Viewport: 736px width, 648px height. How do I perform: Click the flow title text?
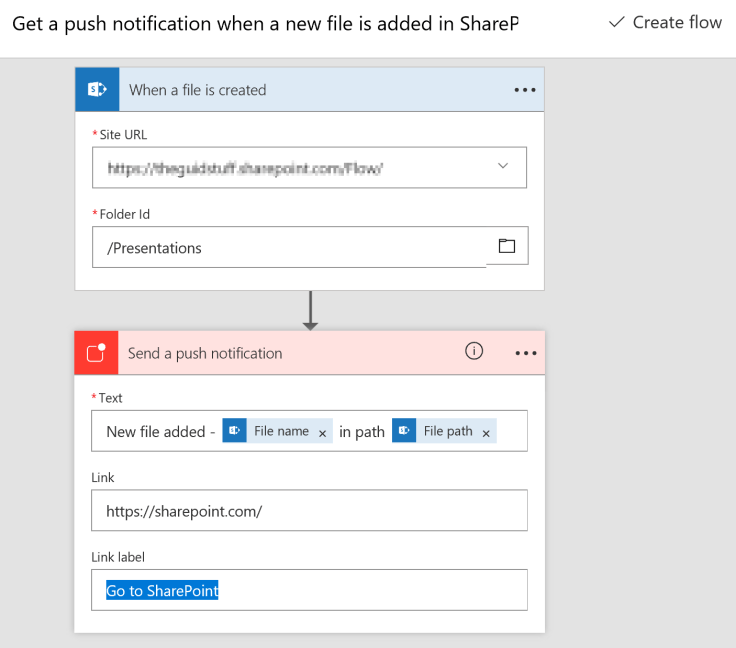[265, 22]
